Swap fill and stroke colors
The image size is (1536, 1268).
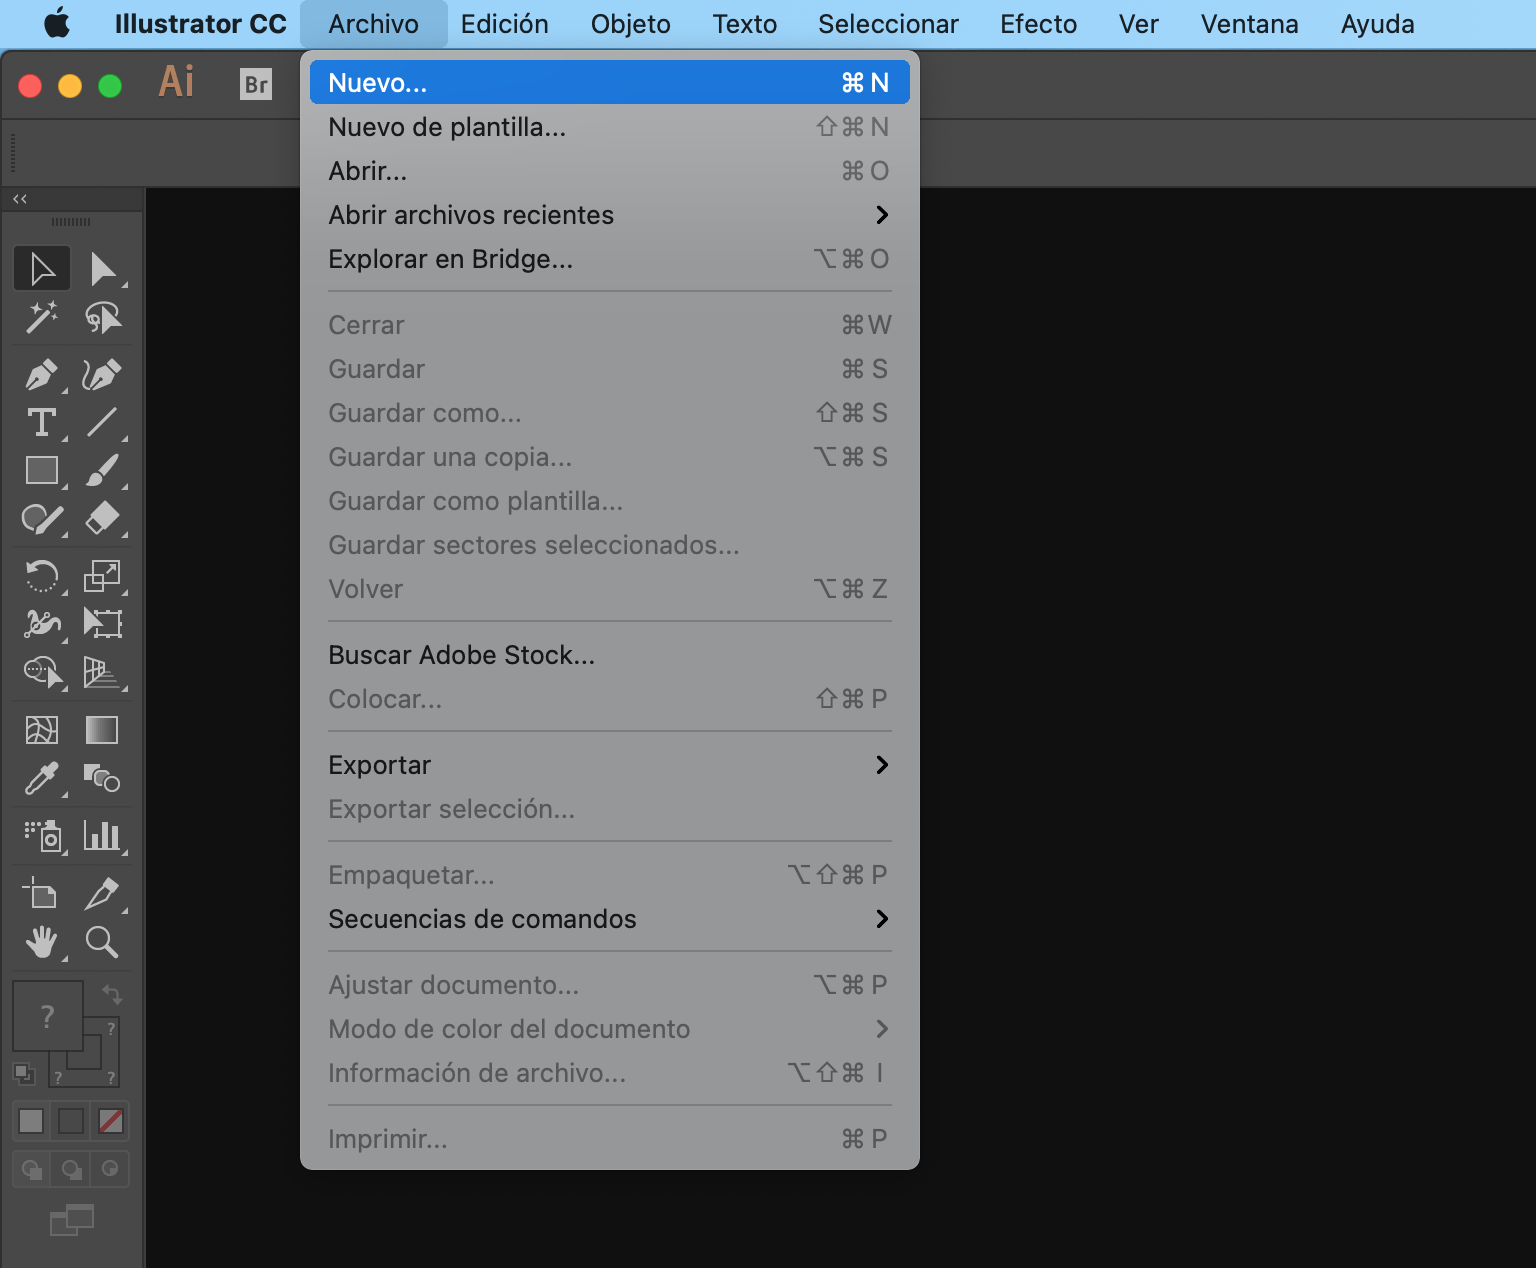(x=112, y=994)
